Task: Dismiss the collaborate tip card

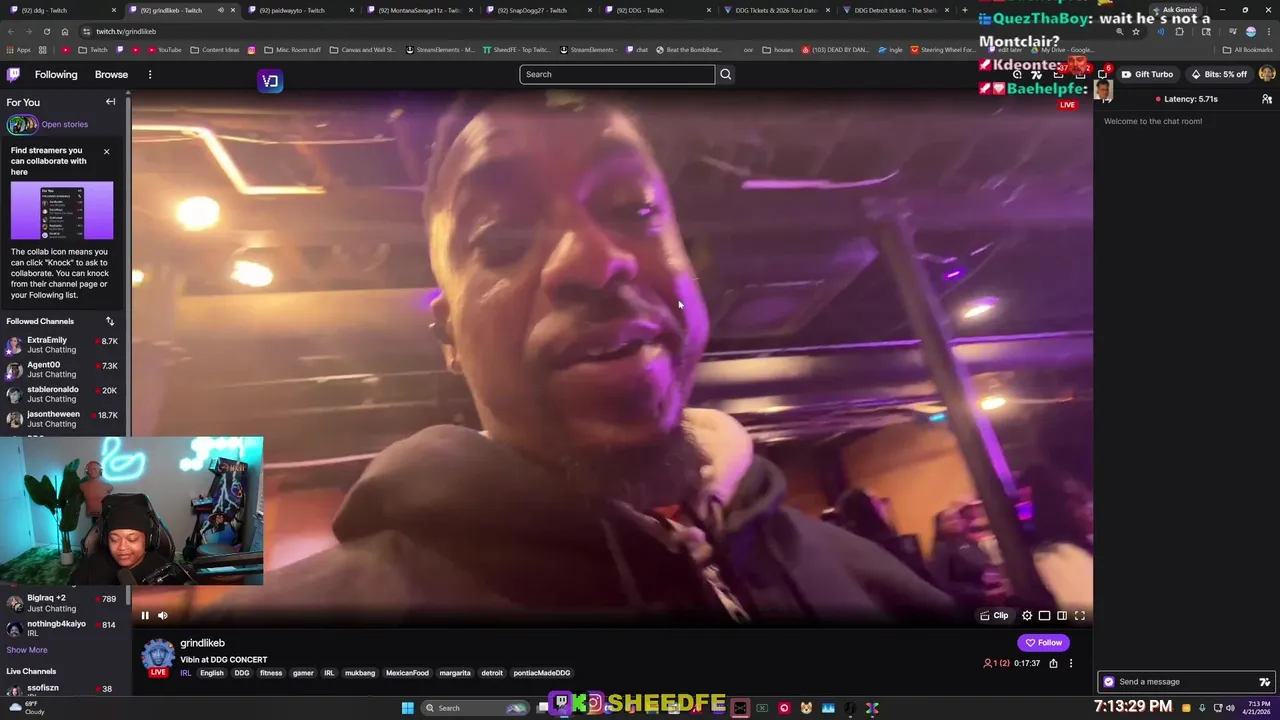Action: click(106, 151)
